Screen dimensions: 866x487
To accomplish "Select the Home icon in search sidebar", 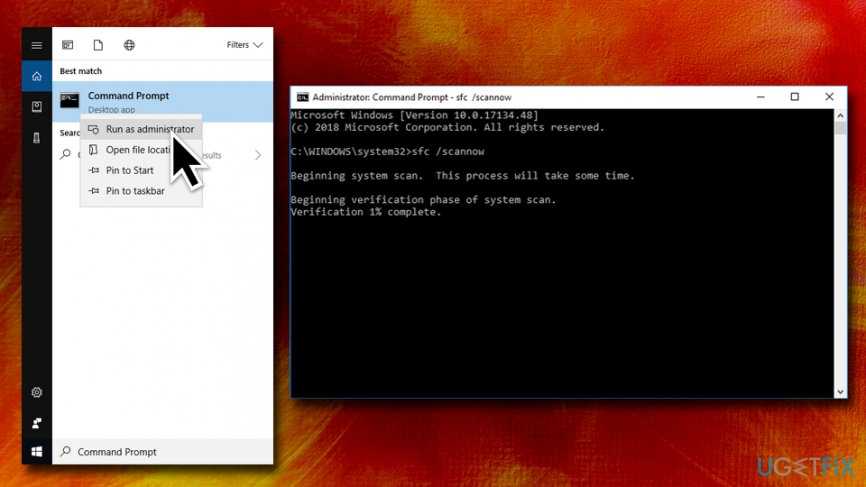I will click(x=36, y=76).
